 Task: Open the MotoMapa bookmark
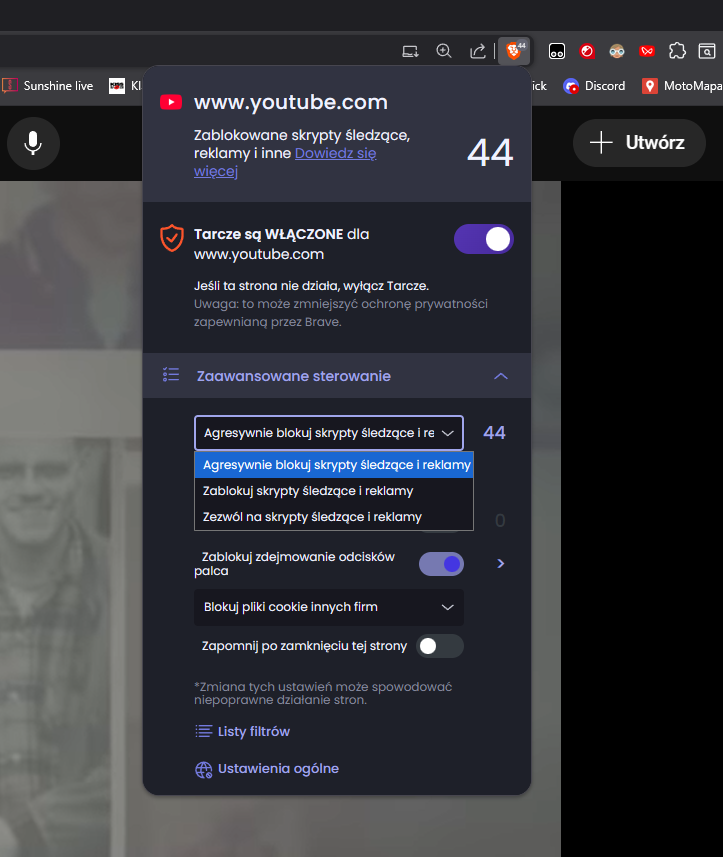click(682, 86)
